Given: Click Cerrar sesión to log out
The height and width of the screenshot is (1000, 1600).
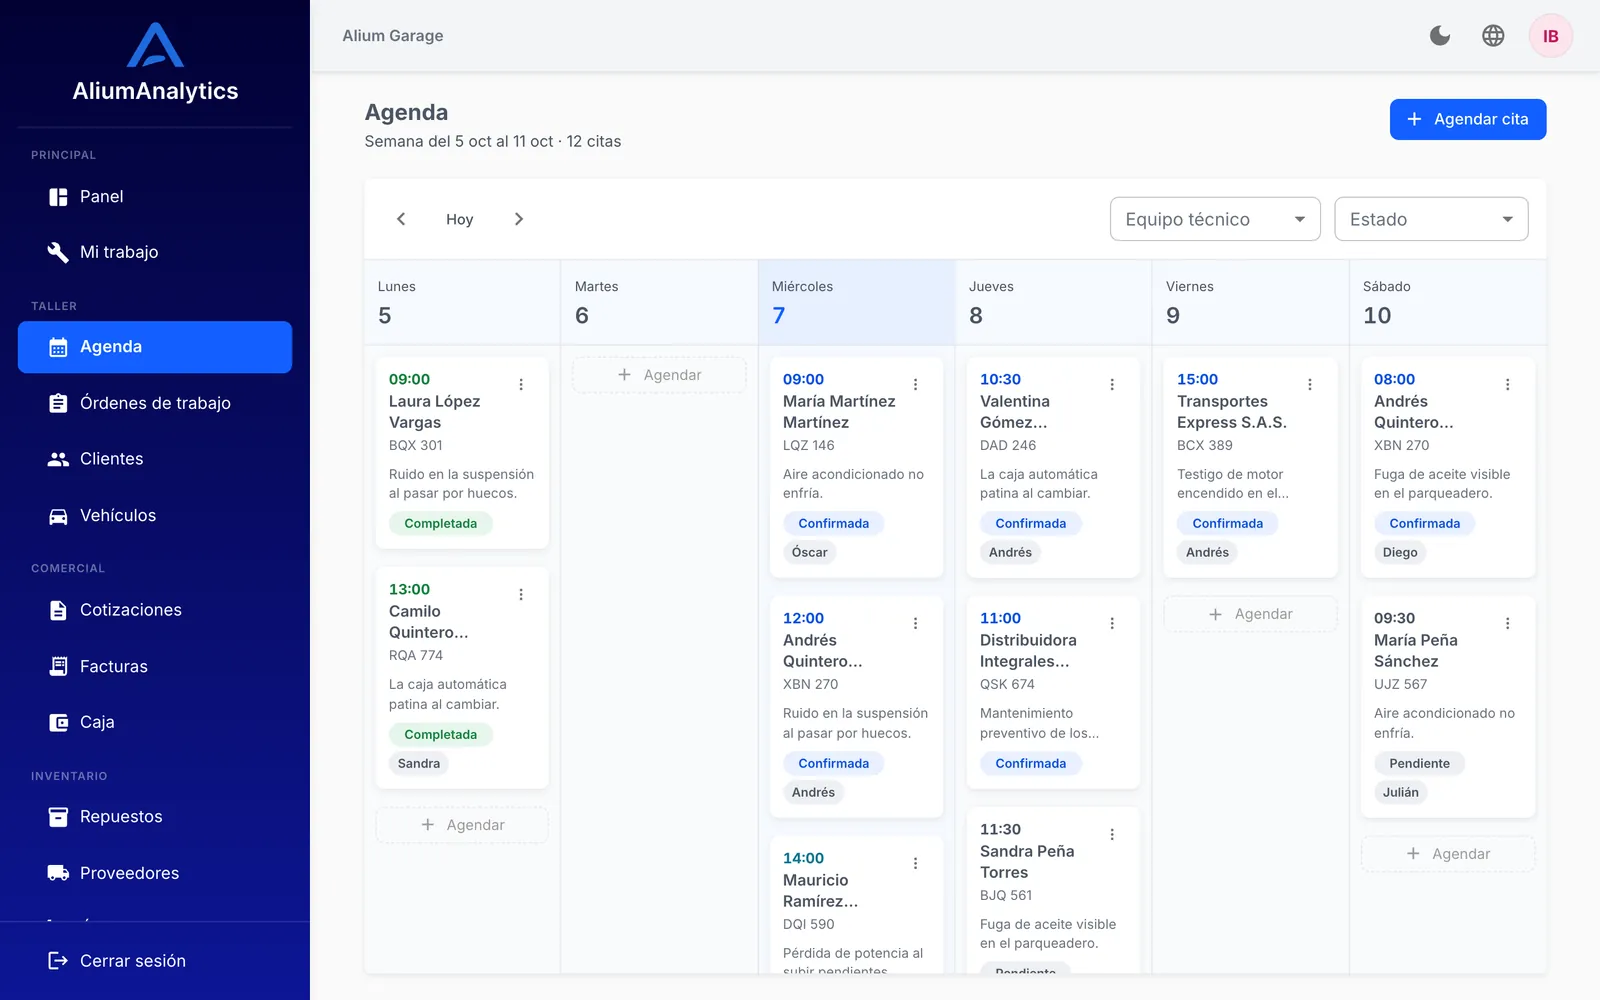Looking at the screenshot, I should pyautogui.click(x=155, y=961).
